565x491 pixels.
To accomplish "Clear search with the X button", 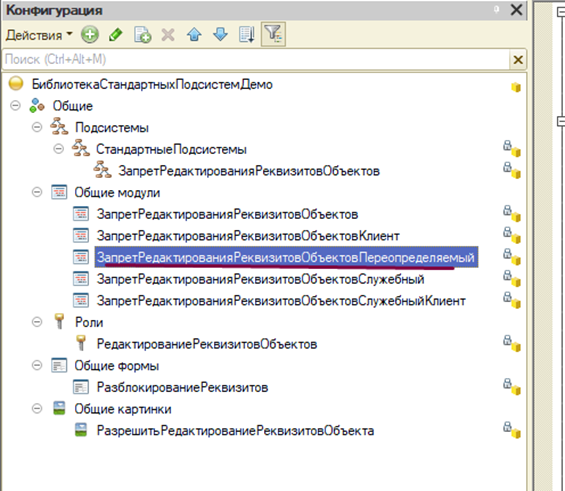I will 518,60.
